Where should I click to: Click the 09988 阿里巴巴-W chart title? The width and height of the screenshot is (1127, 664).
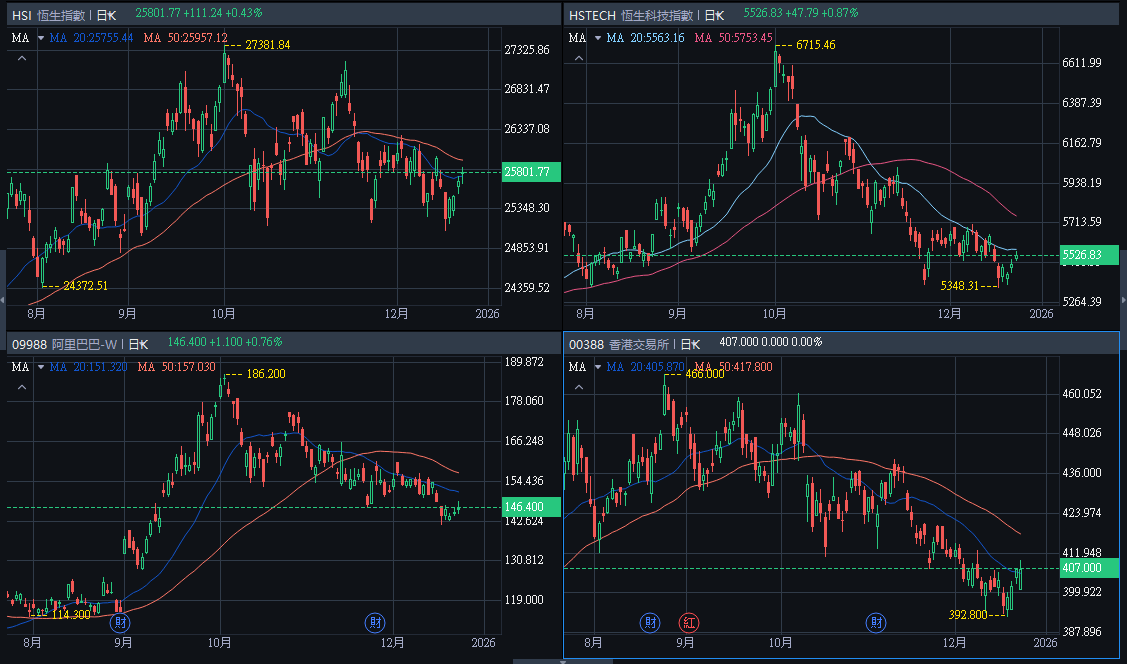pyautogui.click(x=65, y=342)
